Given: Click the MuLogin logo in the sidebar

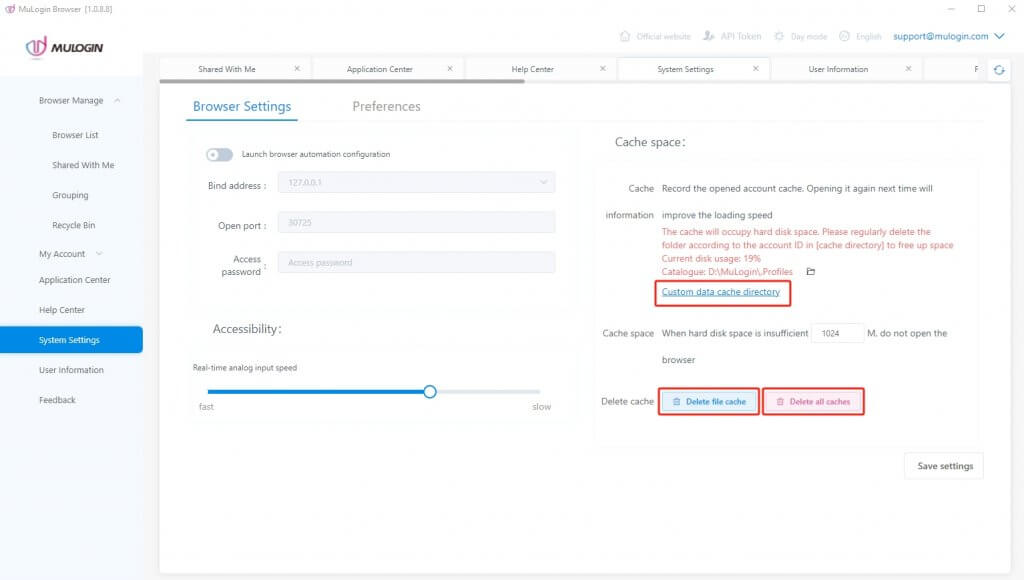Looking at the screenshot, I should (x=65, y=46).
